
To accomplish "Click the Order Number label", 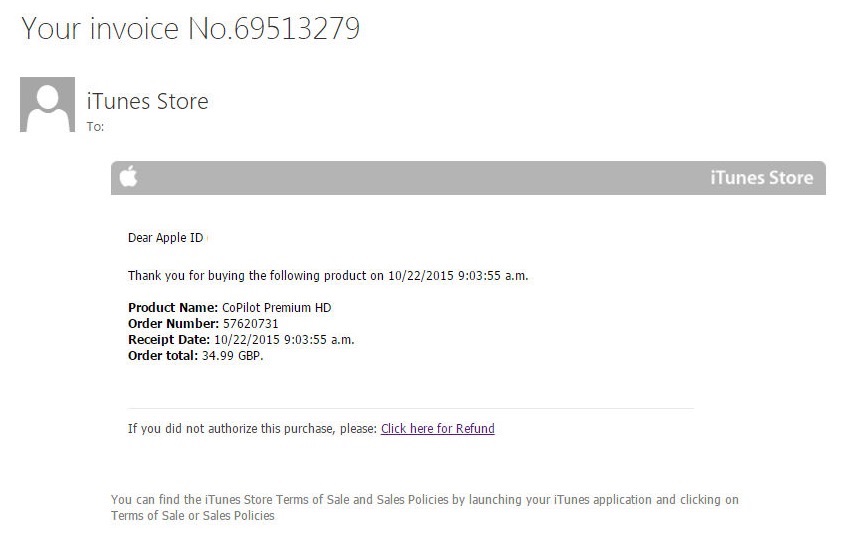I will pyautogui.click(x=173, y=323).
